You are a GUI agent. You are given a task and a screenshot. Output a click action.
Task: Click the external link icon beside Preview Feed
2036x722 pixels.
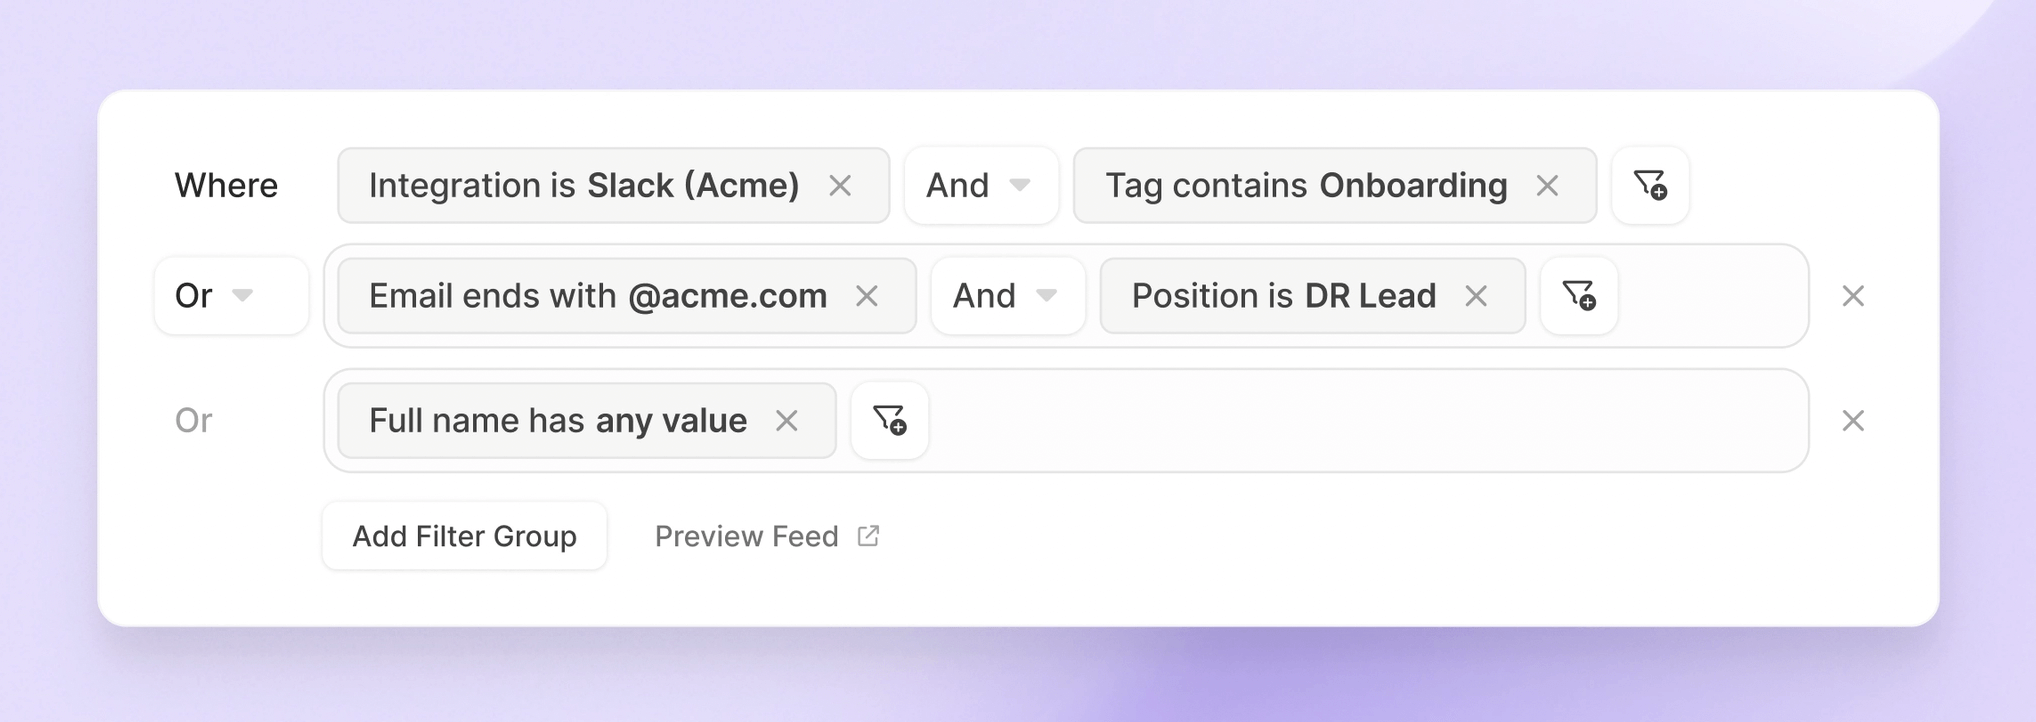click(x=868, y=536)
